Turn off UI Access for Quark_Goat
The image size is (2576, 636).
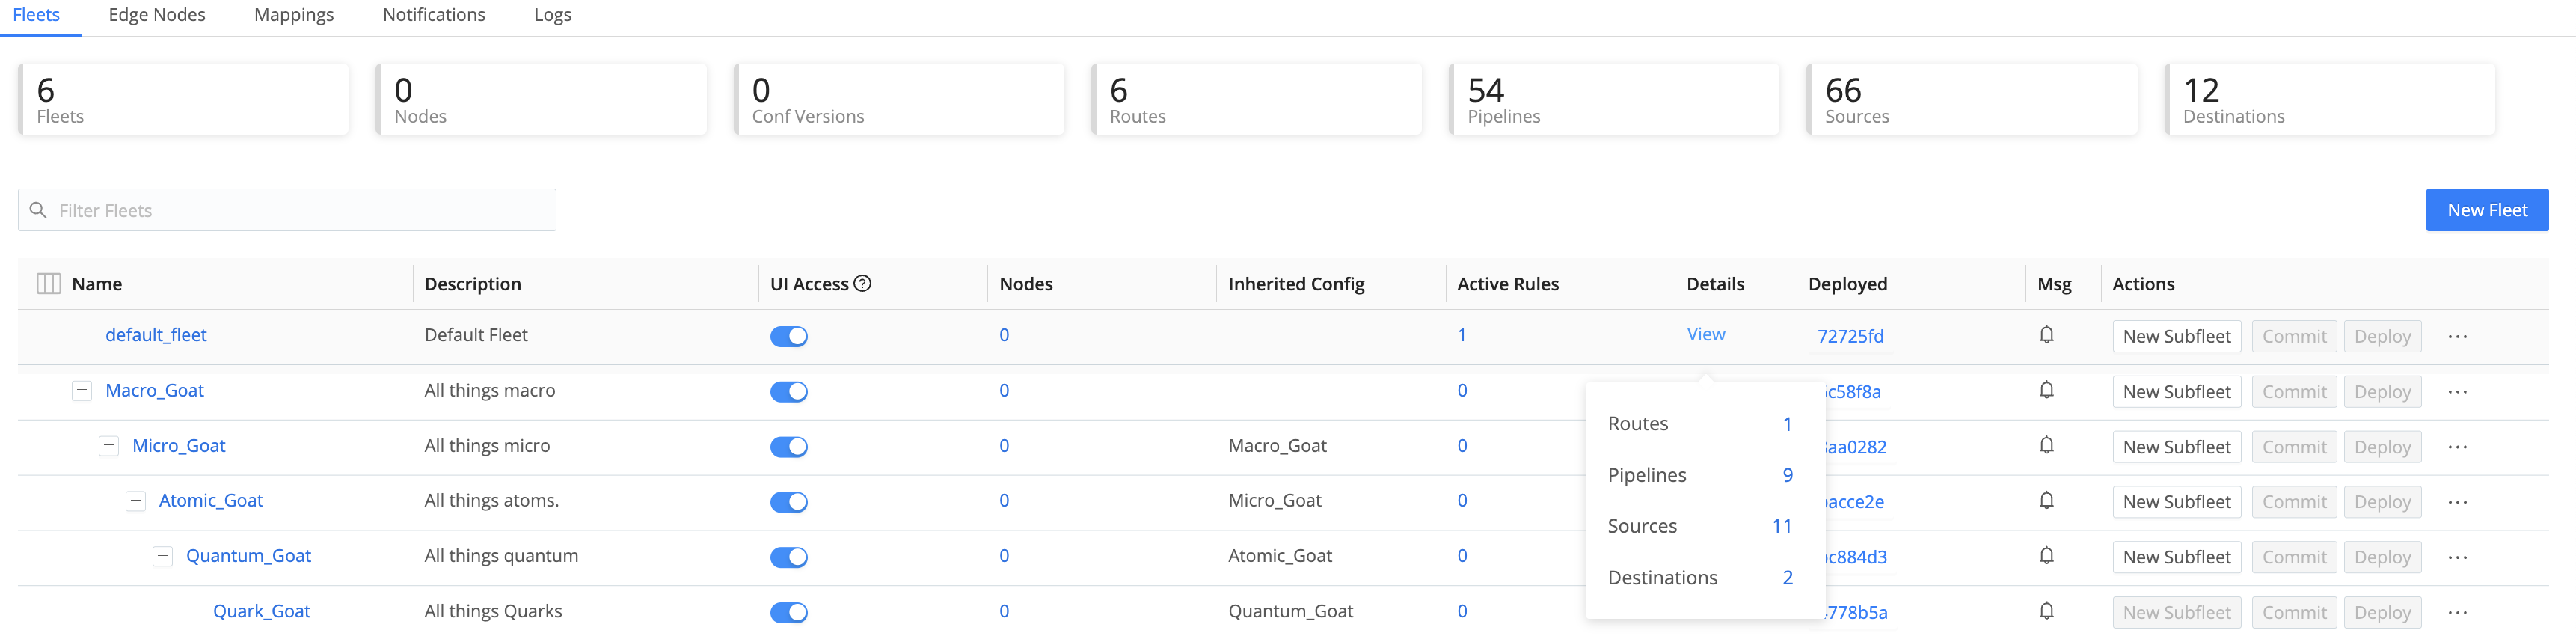(x=788, y=612)
